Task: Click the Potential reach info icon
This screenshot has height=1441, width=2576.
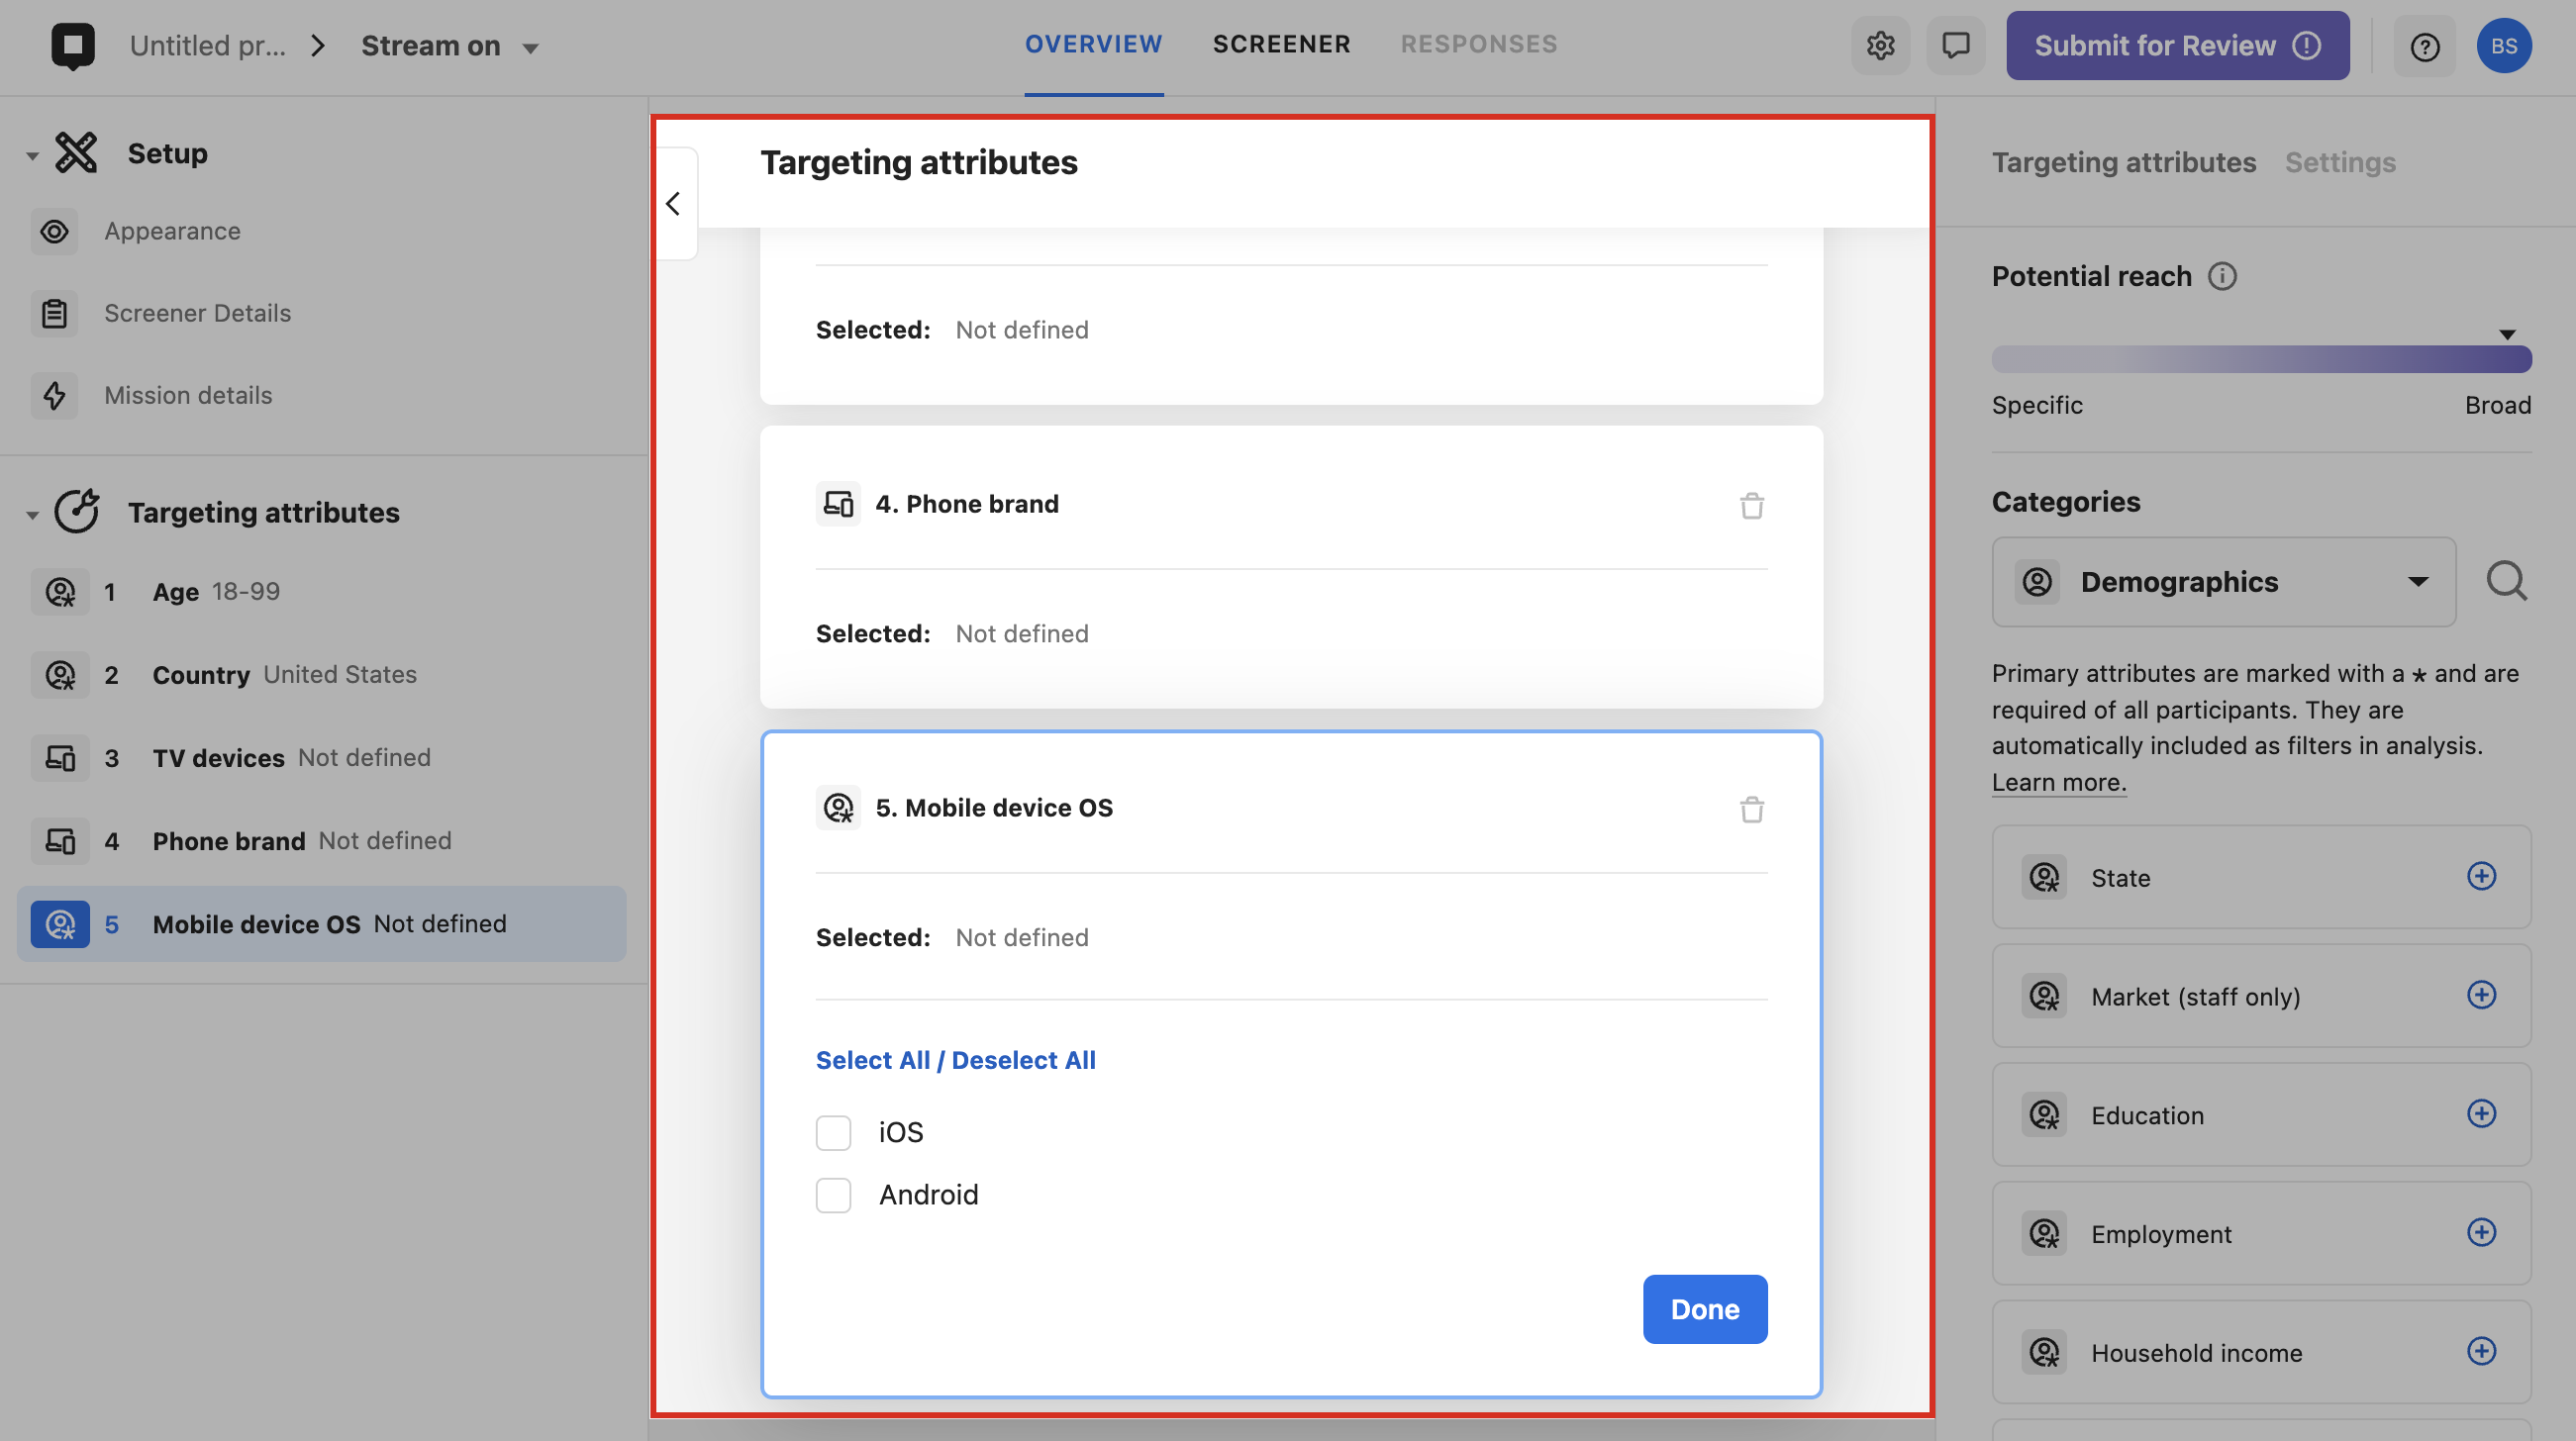Action: 2222,276
